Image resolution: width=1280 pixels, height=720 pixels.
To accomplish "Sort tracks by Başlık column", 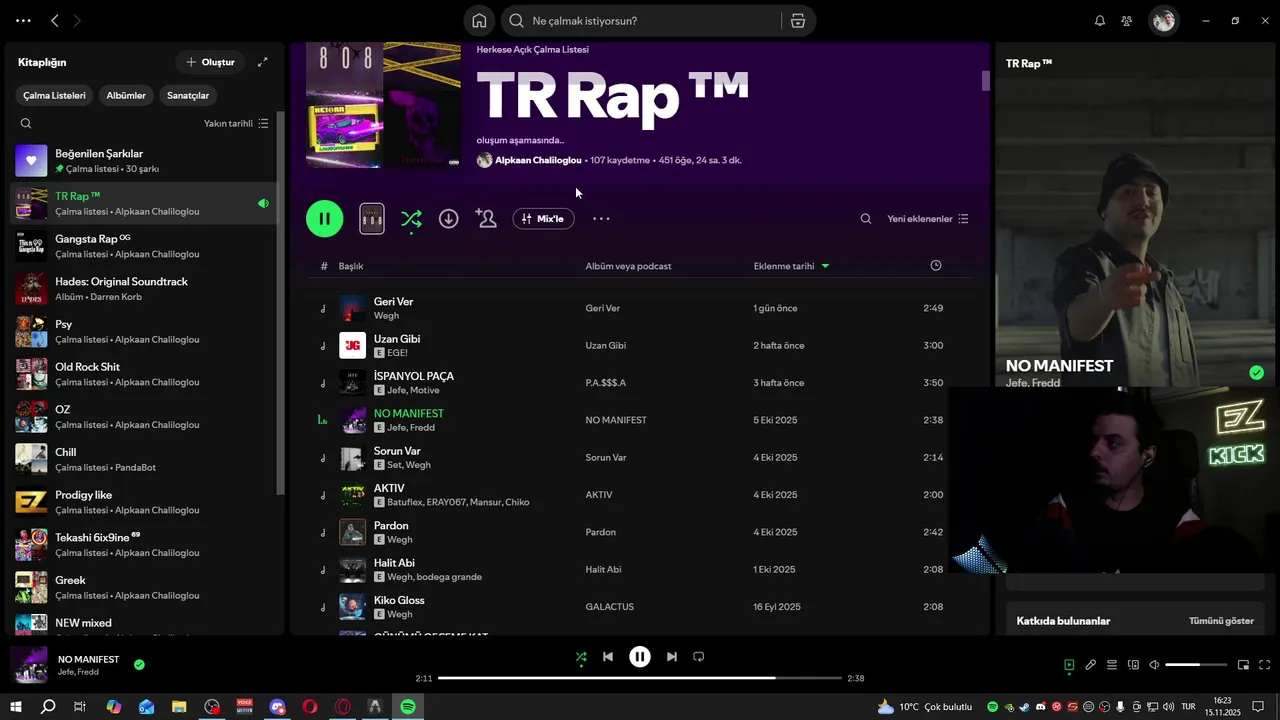I will coord(351,266).
